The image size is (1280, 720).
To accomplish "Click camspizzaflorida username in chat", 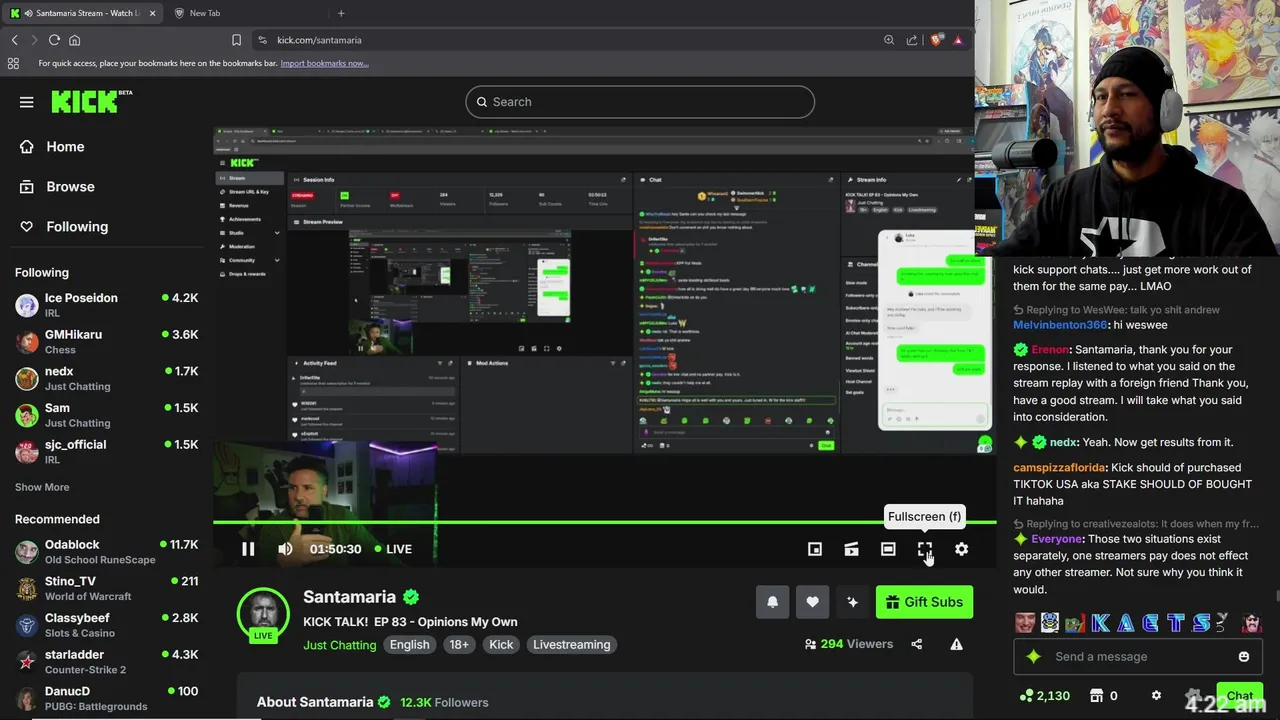I will coord(1059,467).
